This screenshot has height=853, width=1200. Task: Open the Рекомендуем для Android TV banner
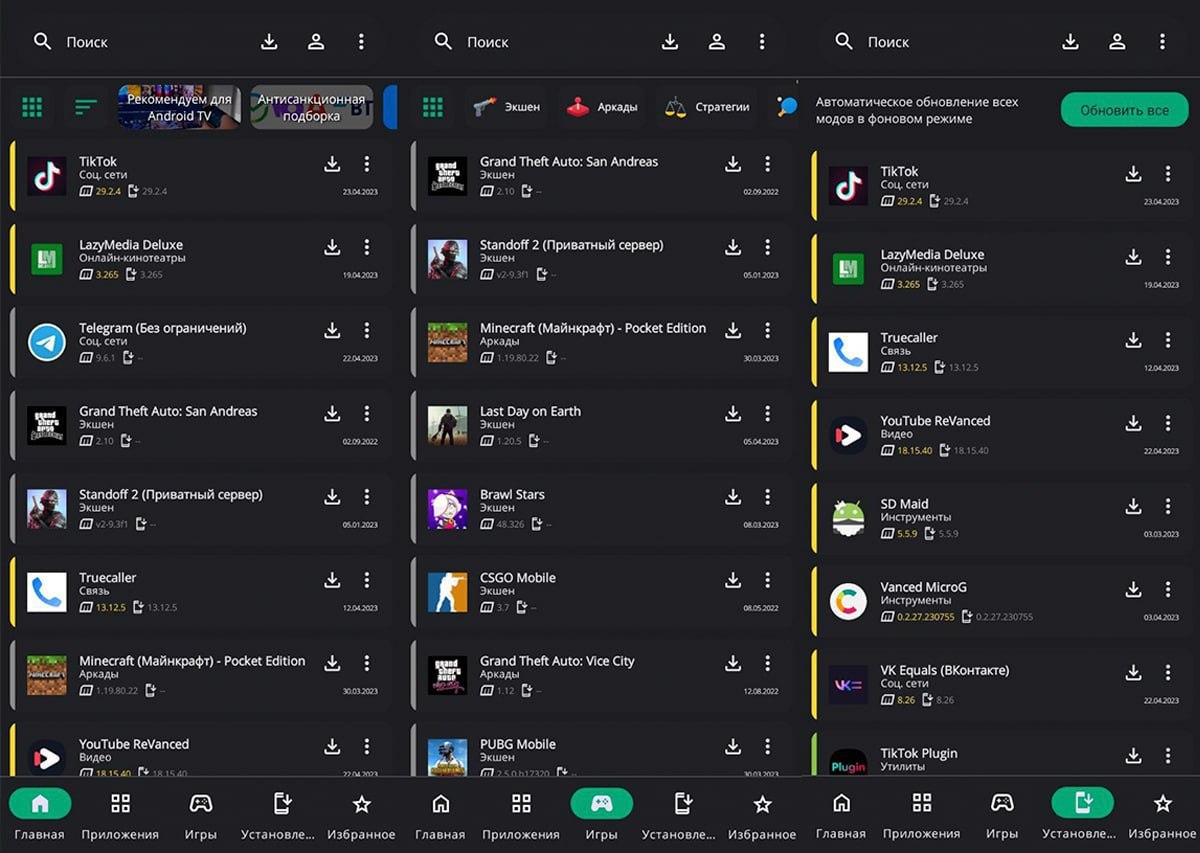click(x=179, y=107)
